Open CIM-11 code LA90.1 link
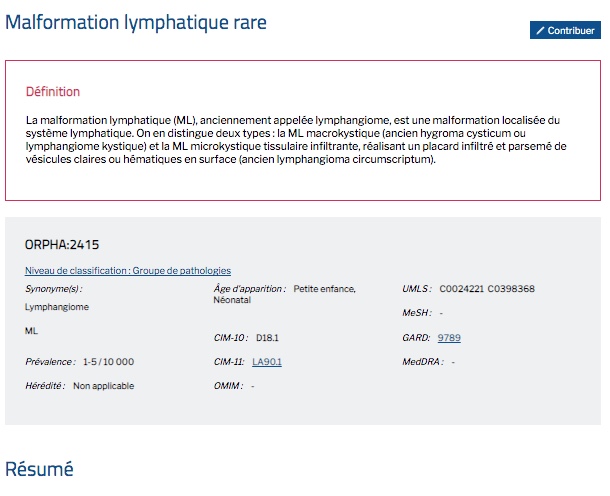Image resolution: width=610 pixels, height=496 pixels. click(267, 362)
